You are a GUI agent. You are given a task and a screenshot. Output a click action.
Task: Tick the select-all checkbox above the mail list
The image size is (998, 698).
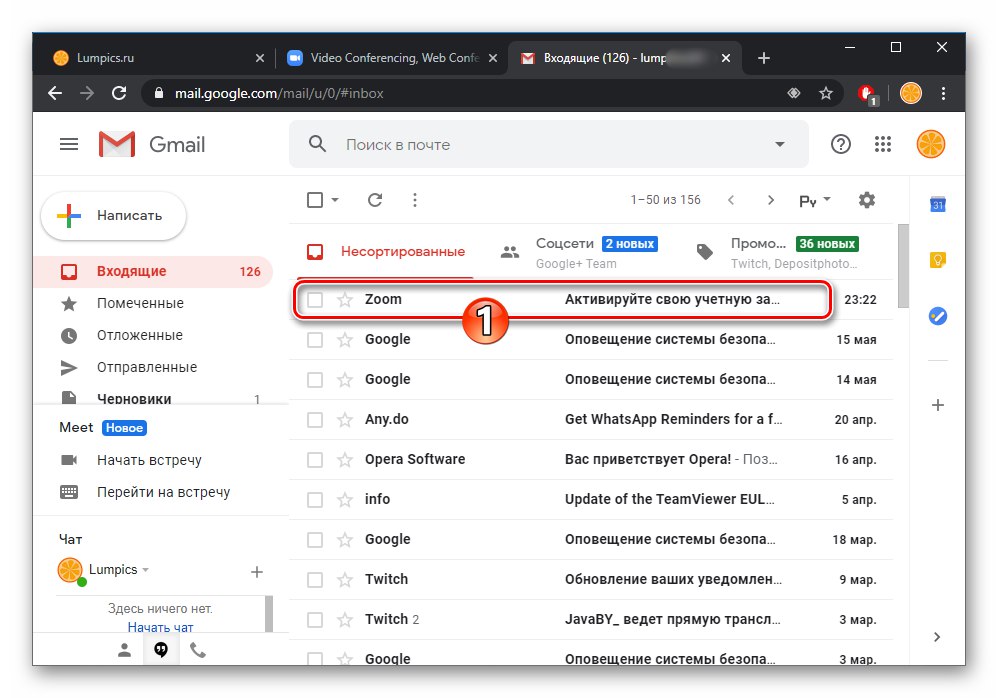315,200
